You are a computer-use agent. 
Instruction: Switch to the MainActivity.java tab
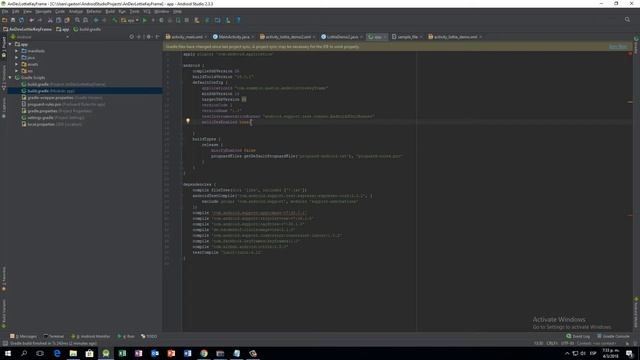[x=233, y=37]
